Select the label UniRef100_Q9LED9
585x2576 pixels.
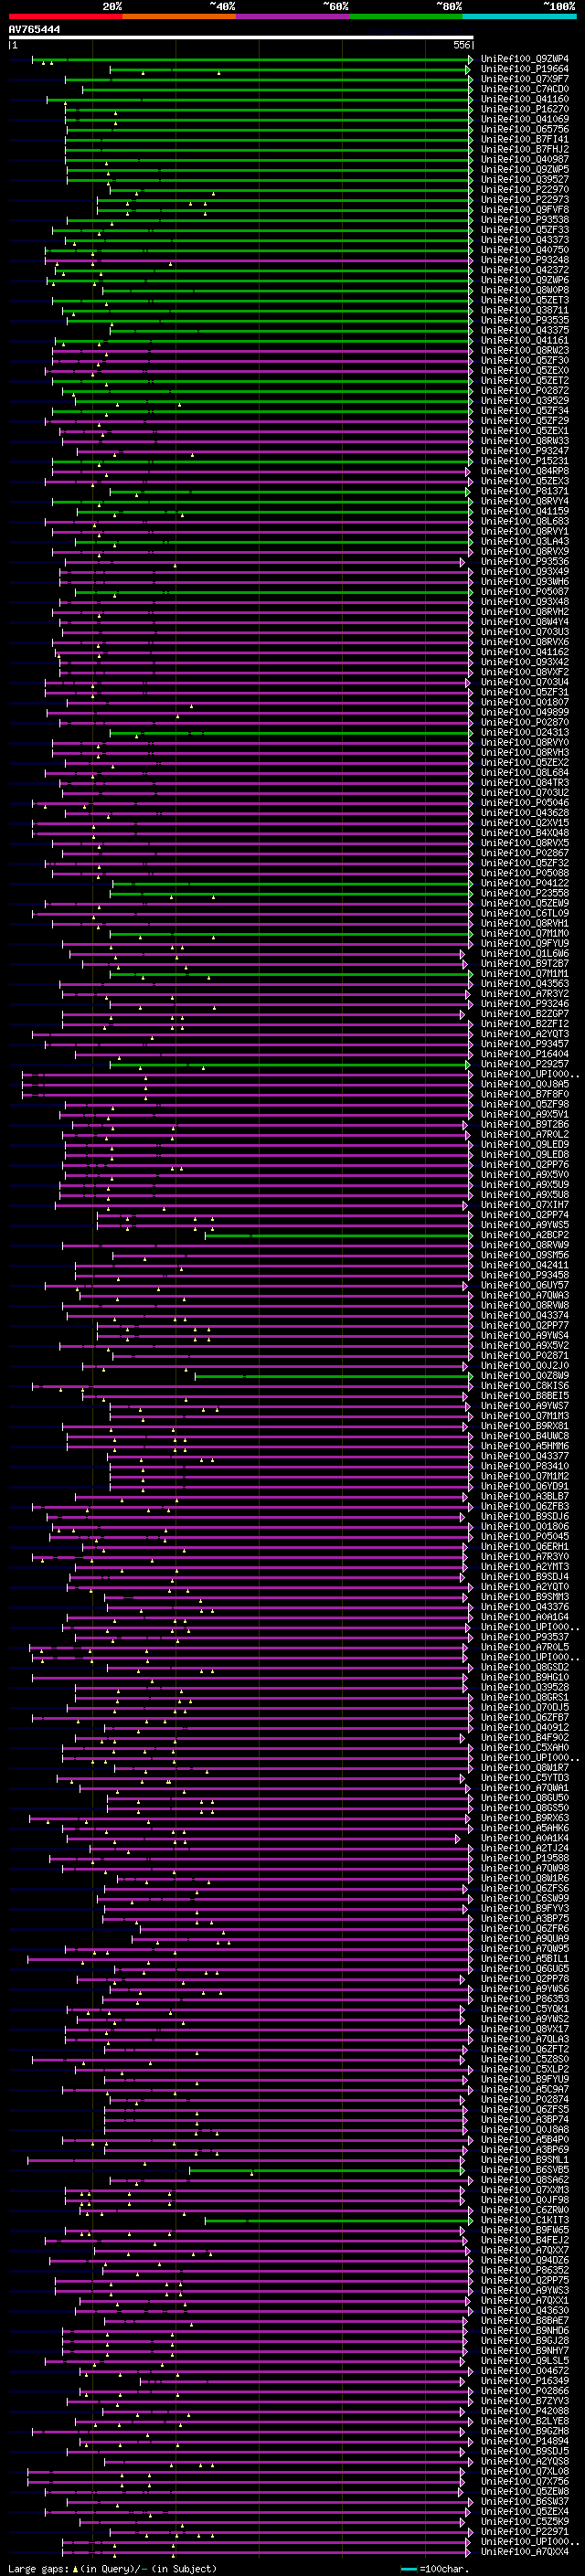pos(525,1144)
